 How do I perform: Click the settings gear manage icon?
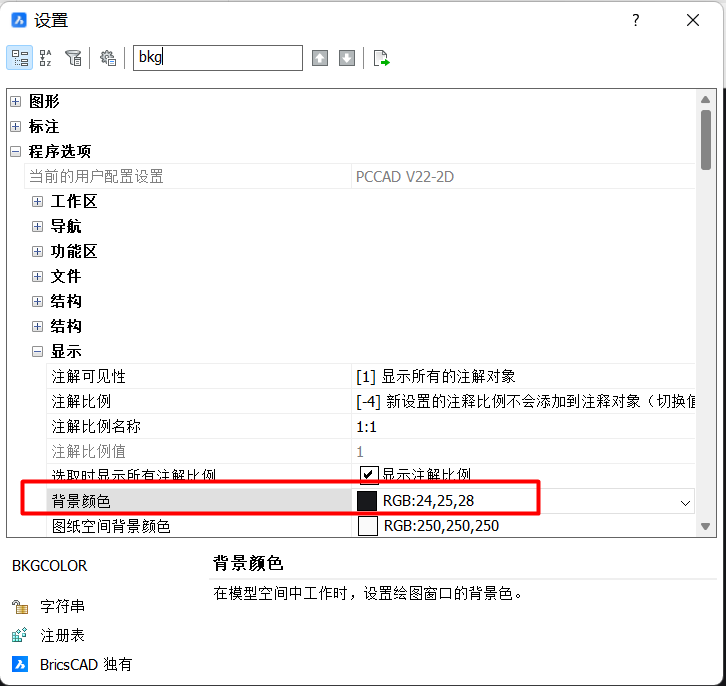(108, 58)
